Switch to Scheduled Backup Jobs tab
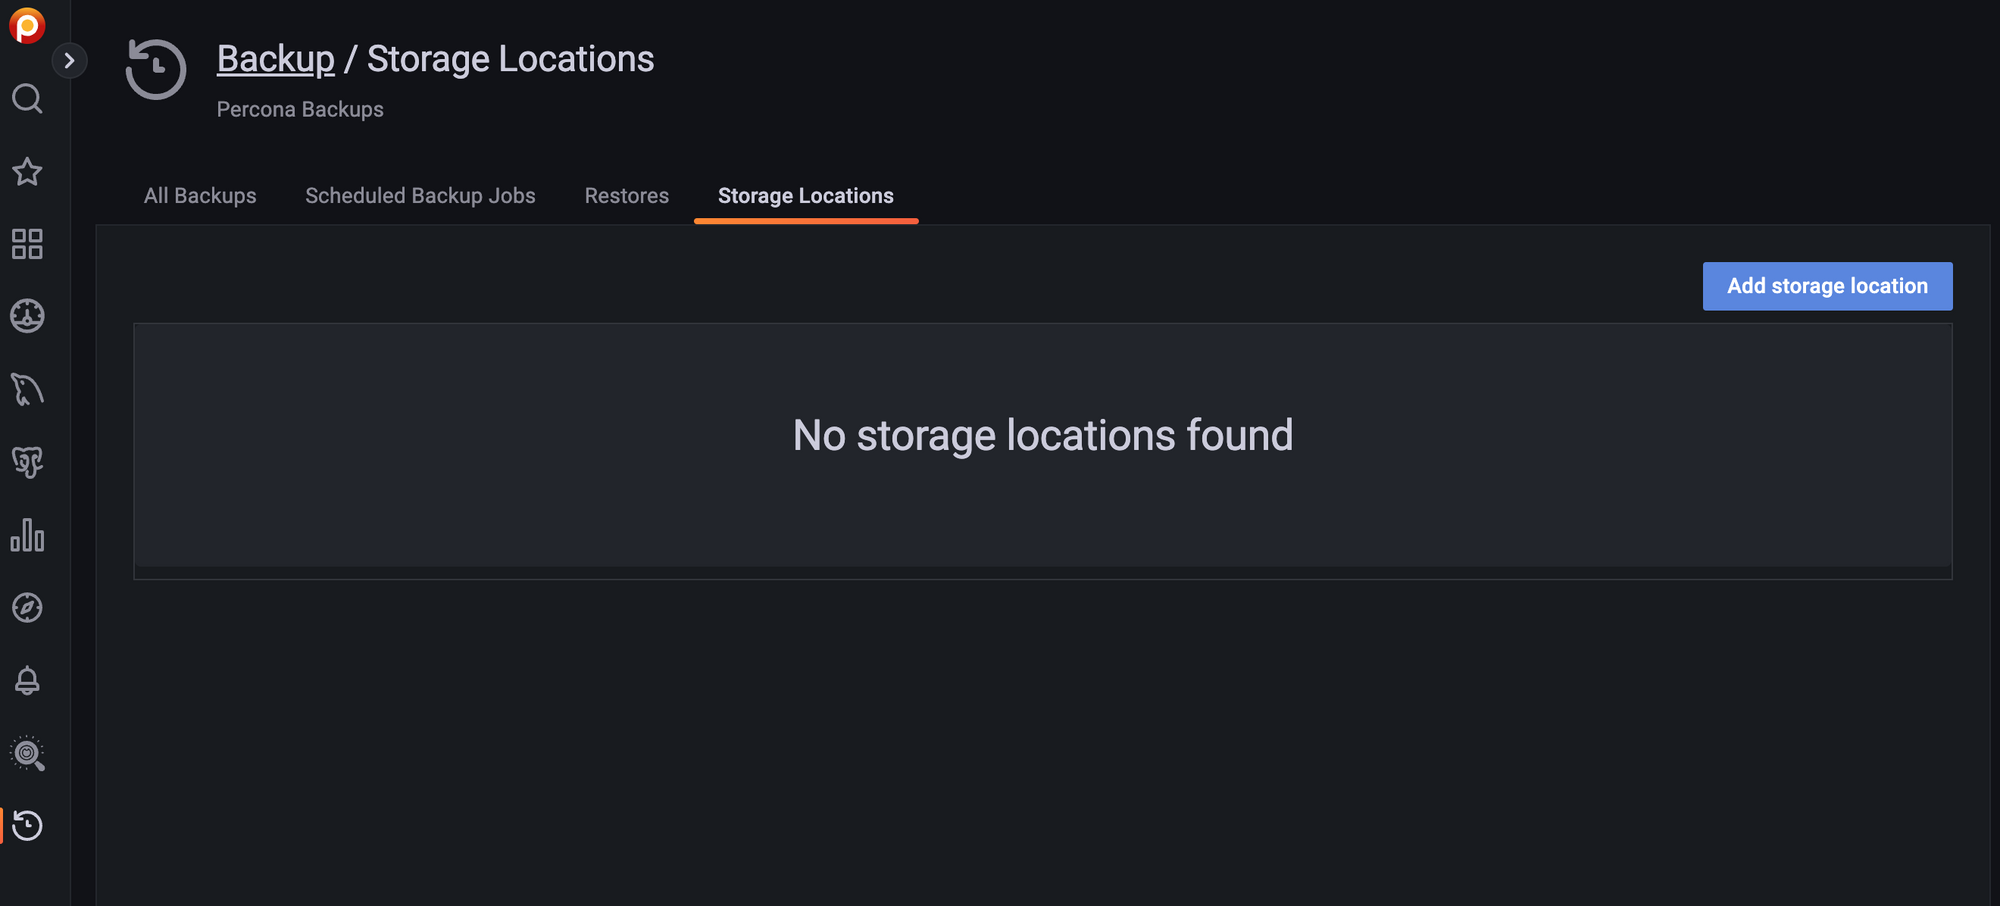 (420, 196)
